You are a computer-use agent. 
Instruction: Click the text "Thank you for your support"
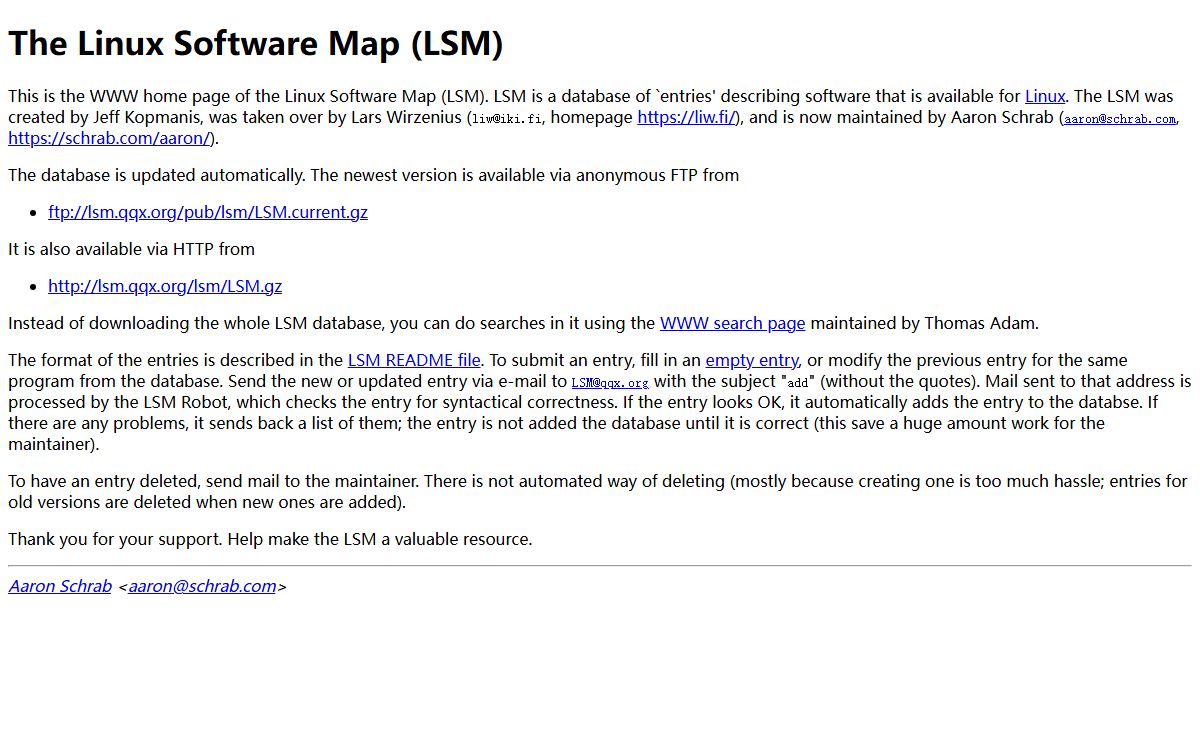(x=113, y=539)
